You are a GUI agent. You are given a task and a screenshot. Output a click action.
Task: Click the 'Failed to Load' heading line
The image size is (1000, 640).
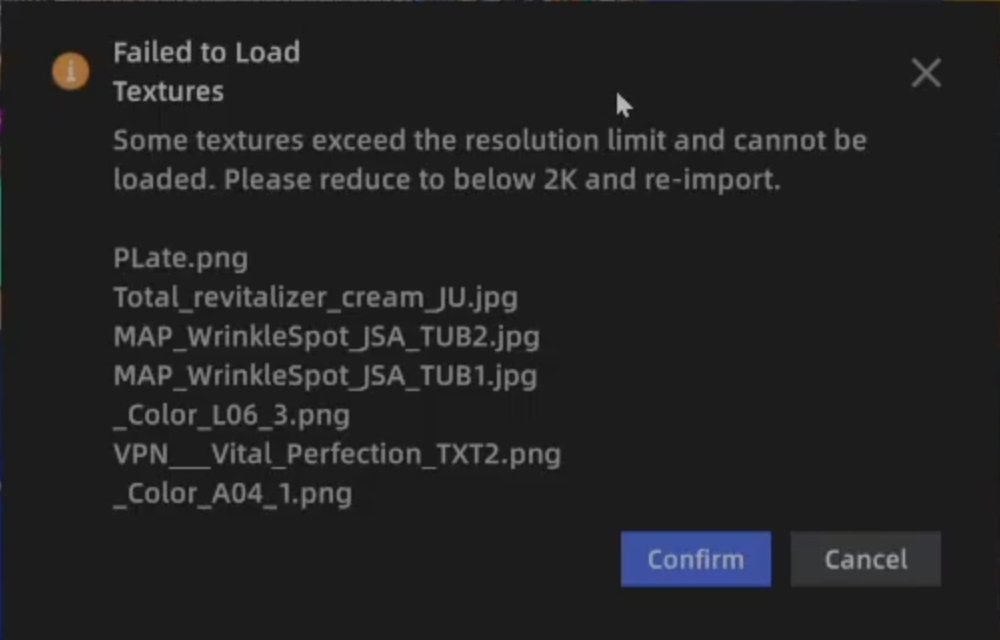click(x=207, y=52)
